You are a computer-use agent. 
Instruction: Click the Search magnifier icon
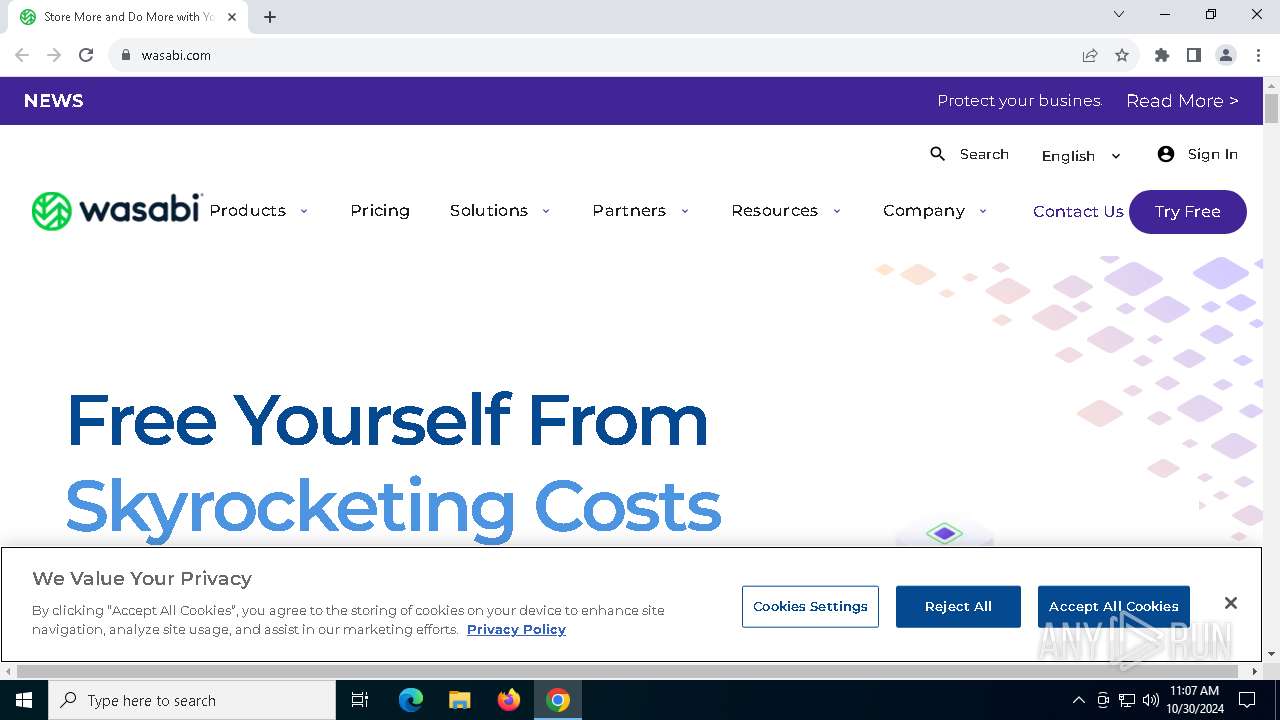938,154
